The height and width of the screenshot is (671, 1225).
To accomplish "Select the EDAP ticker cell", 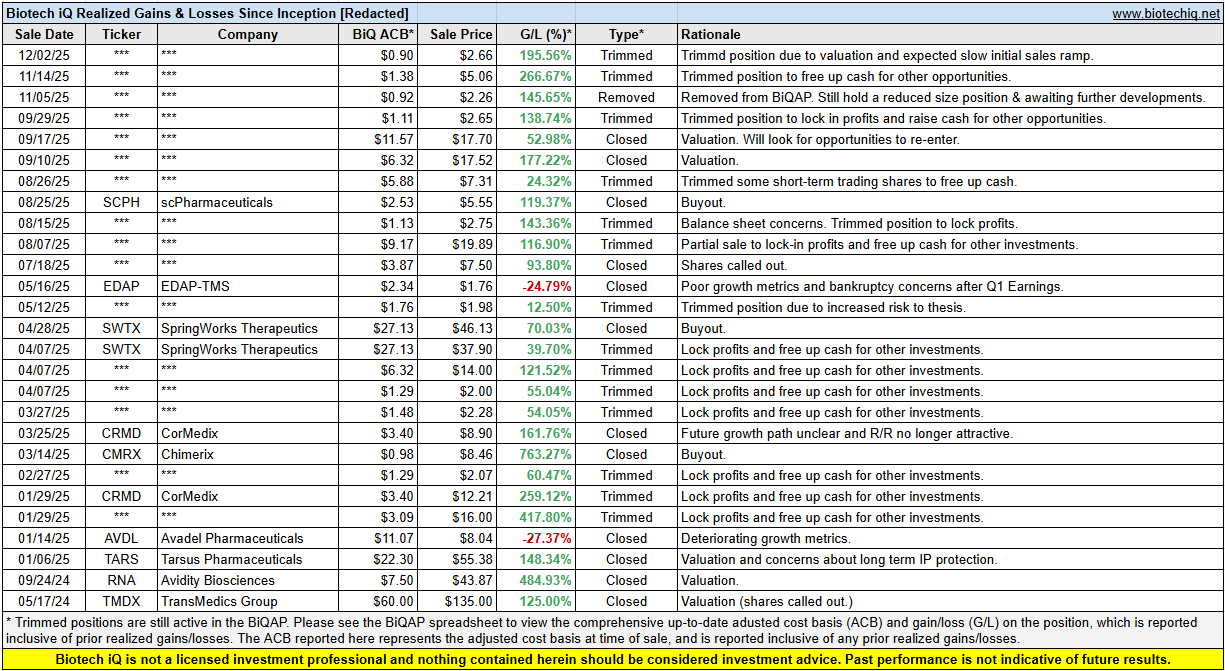I will coord(121,286).
